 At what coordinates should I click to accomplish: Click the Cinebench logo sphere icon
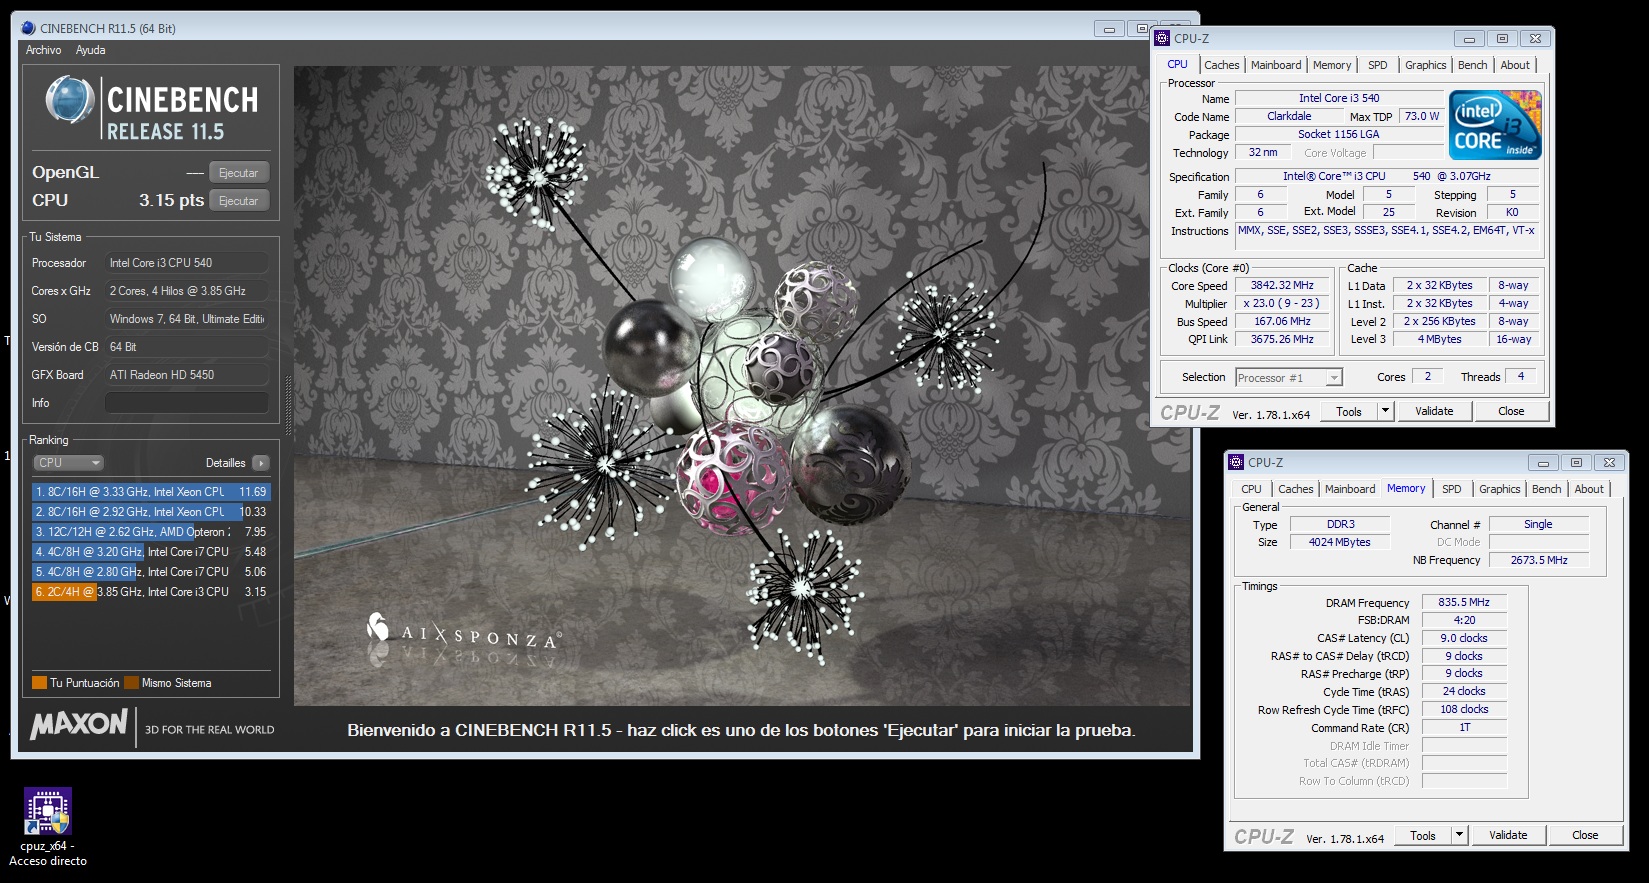(x=70, y=100)
